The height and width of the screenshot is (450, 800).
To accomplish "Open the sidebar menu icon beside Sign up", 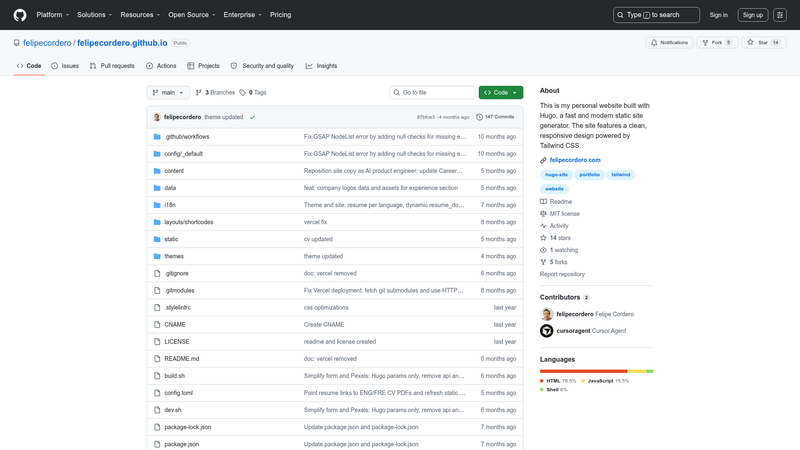I will click(x=780, y=15).
